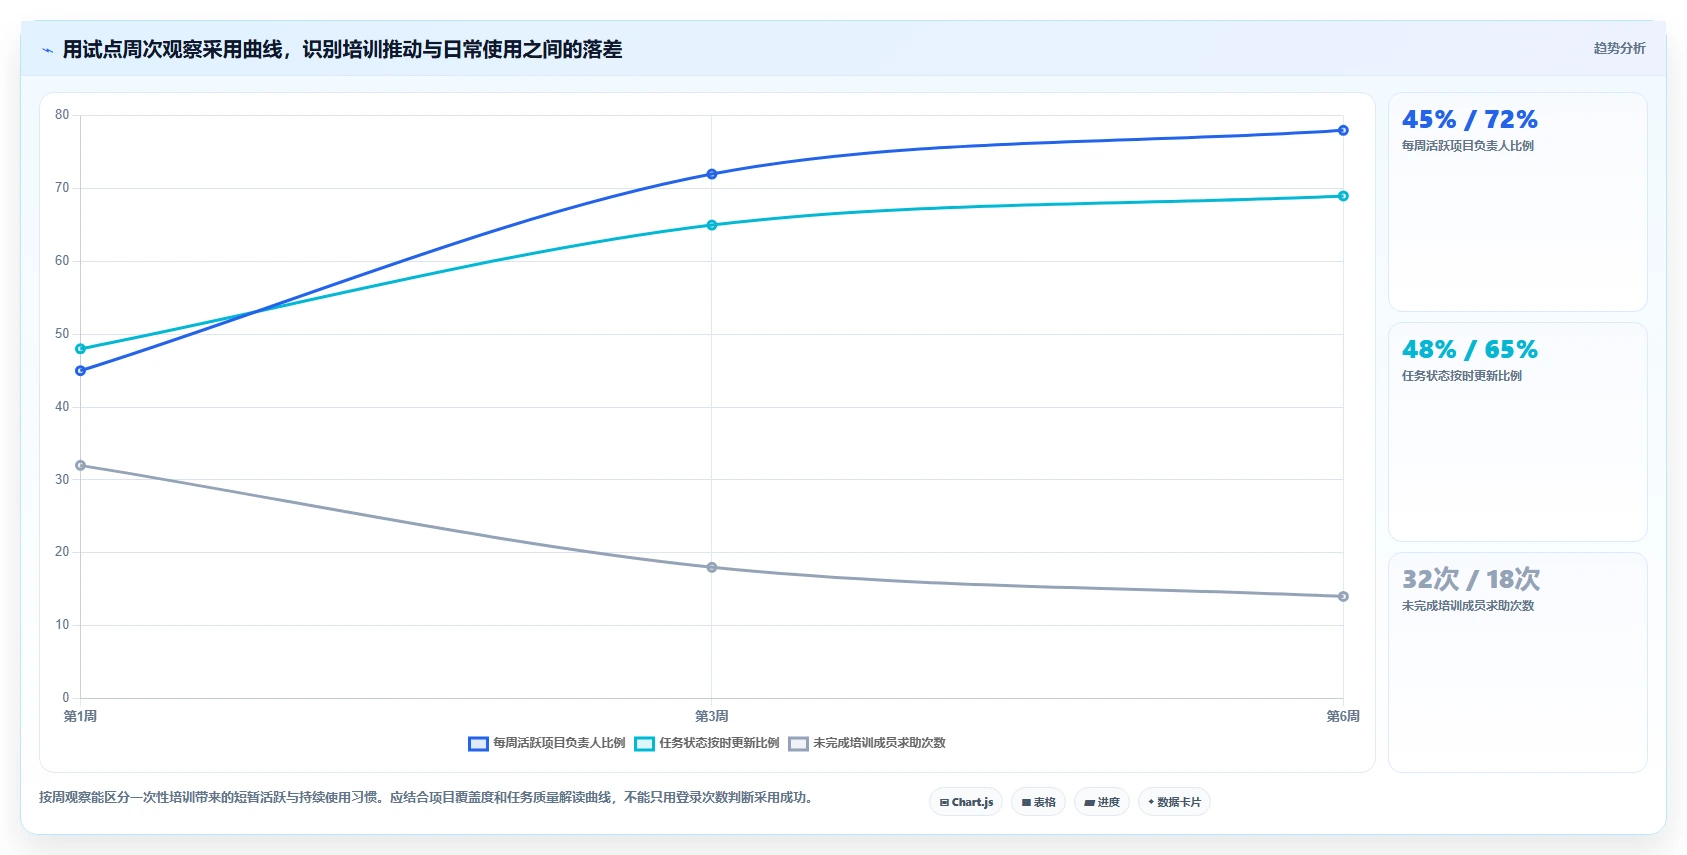The width and height of the screenshot is (1687, 855).
Task: Select the cyan line point at 第3周
Action: pos(712,225)
